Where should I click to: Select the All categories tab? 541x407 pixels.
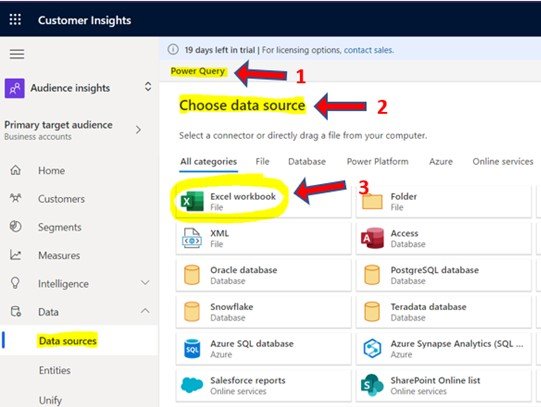209,161
